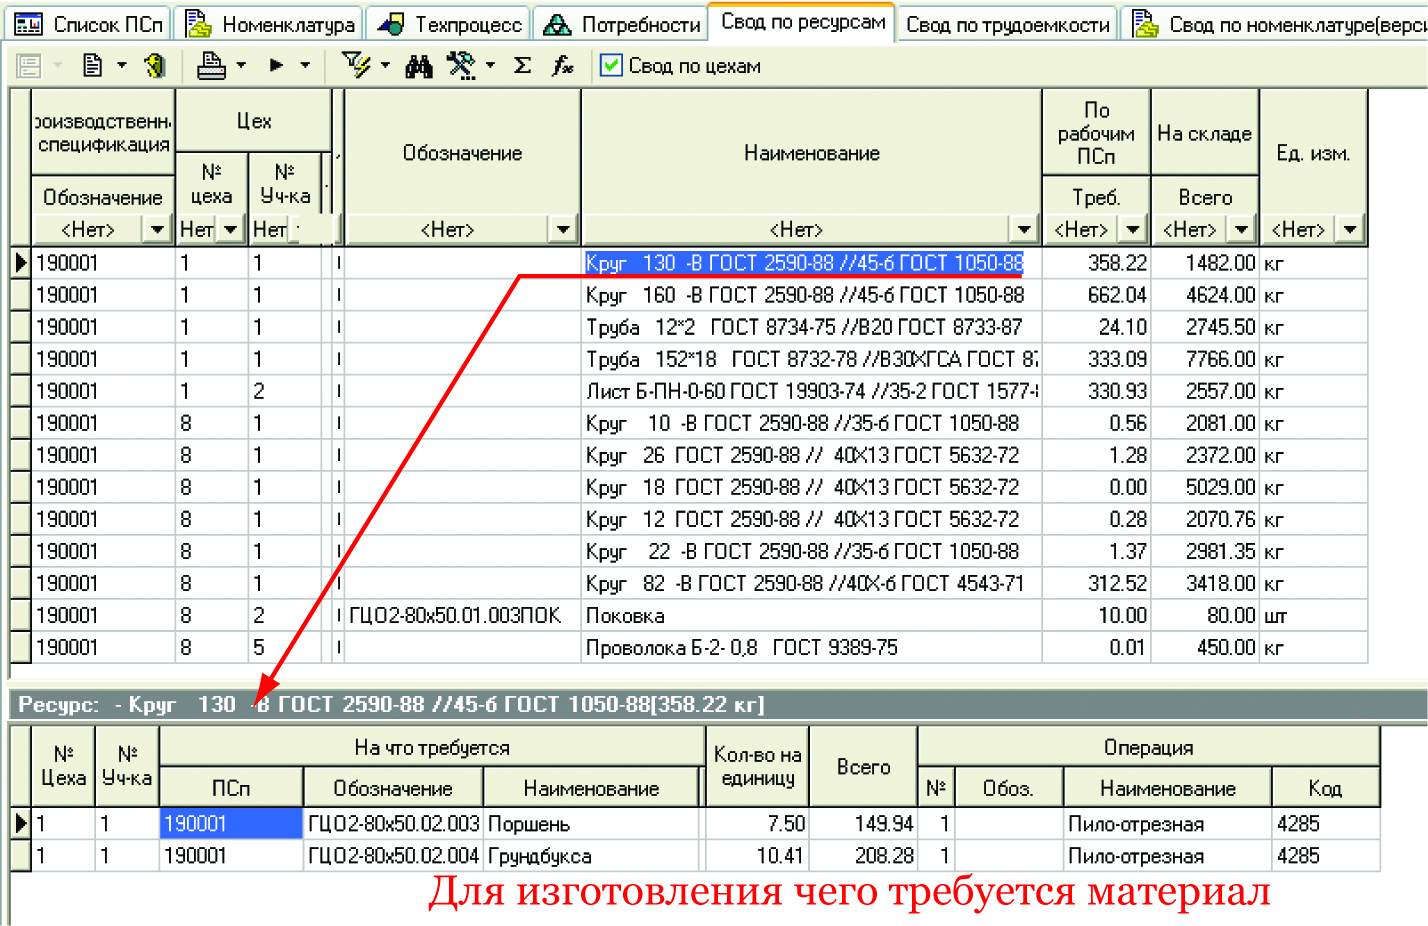Toggle the 'Свод по цехам' checkbox

coord(611,66)
